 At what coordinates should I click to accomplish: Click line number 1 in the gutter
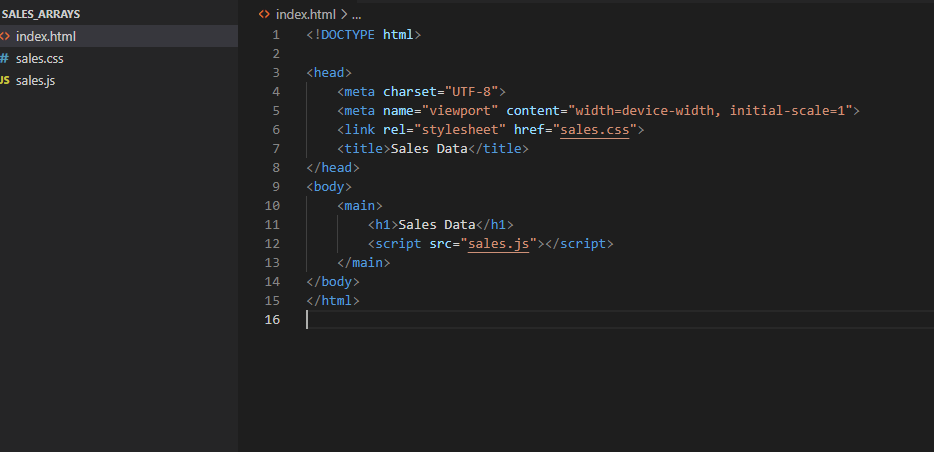(x=276, y=35)
